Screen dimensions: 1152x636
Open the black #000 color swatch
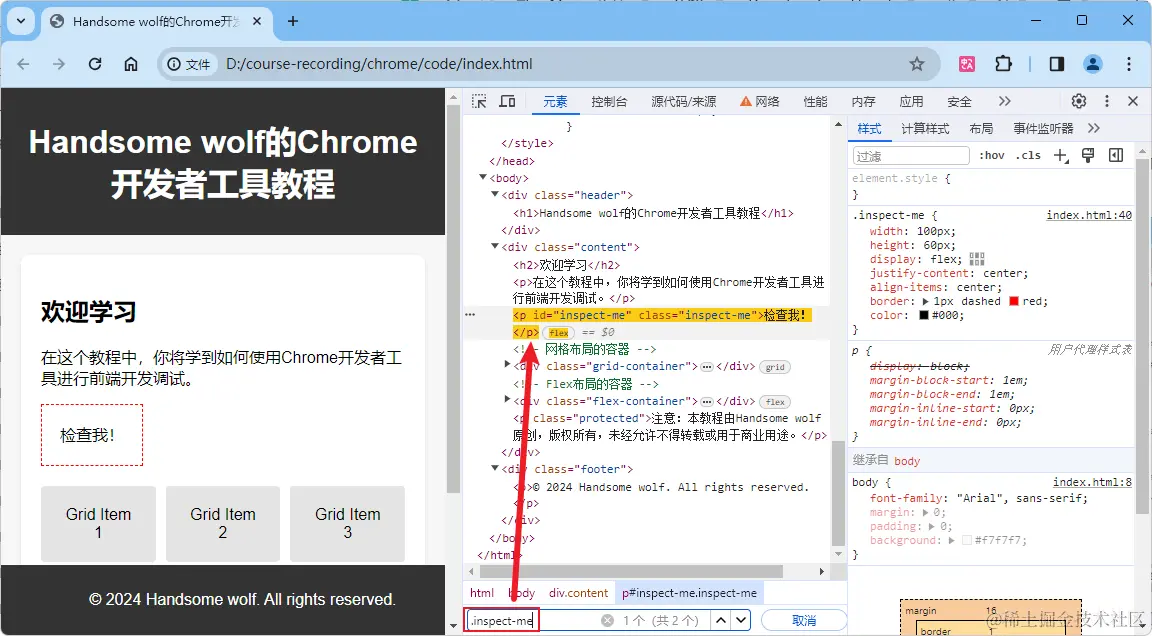924,315
